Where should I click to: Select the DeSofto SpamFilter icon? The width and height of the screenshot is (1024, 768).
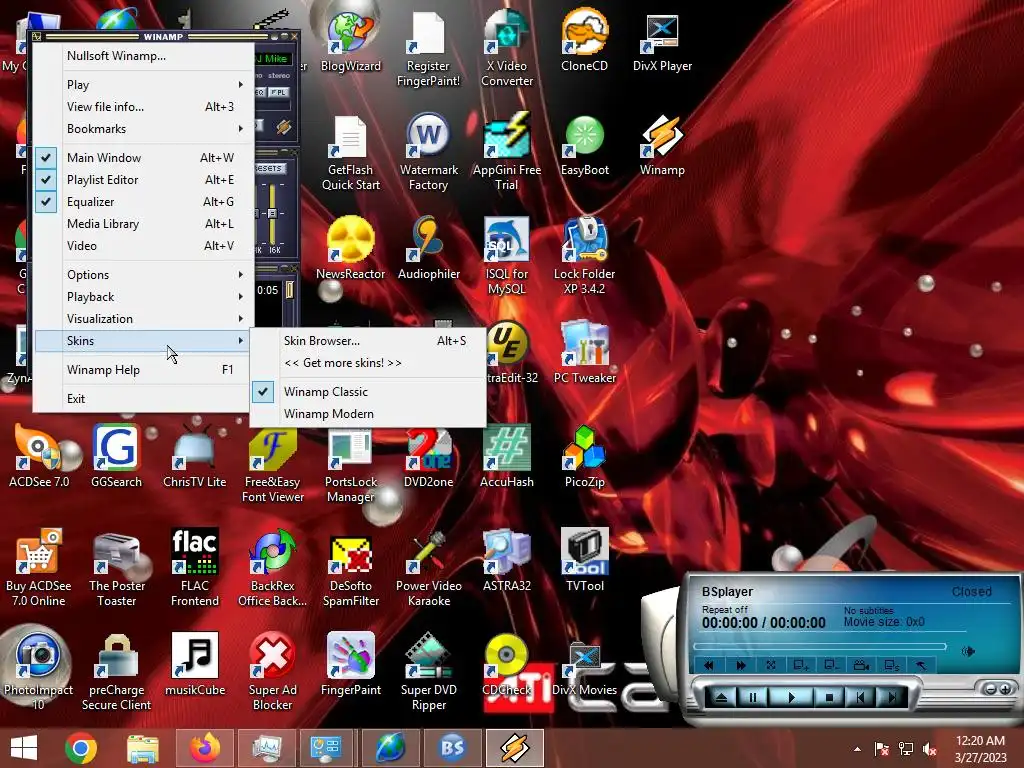tap(351, 568)
